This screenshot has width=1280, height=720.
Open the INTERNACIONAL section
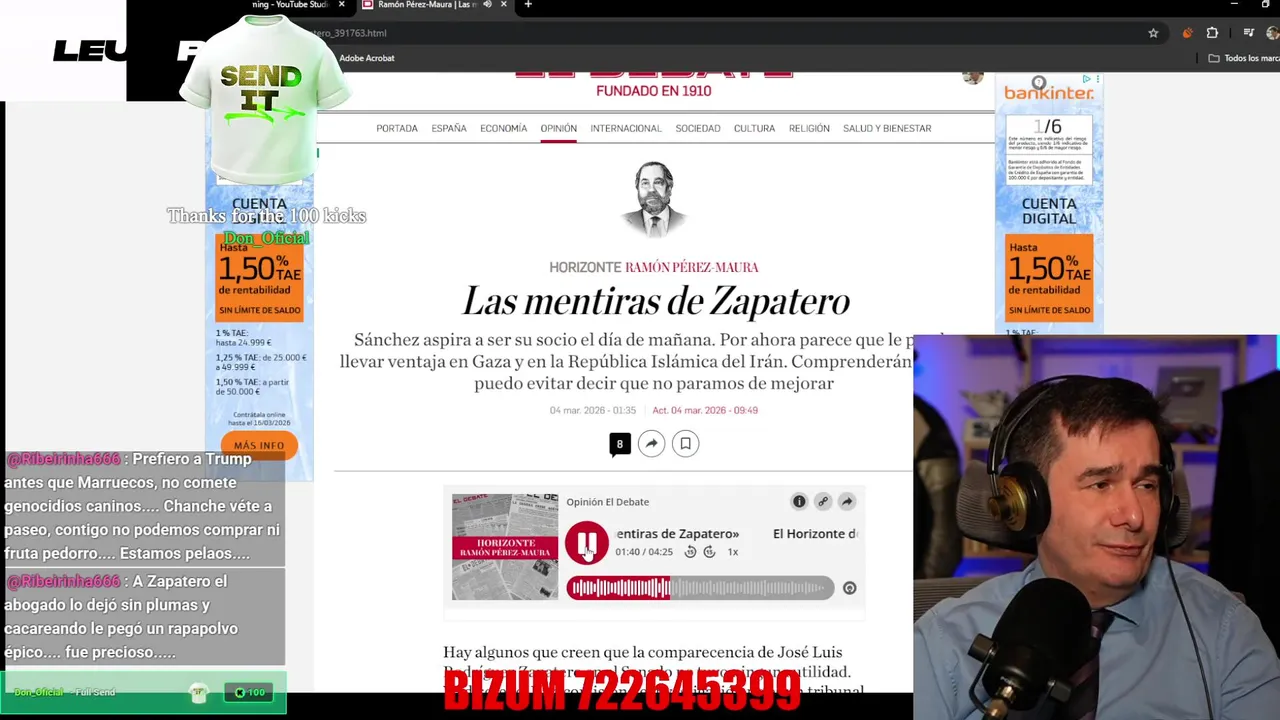(626, 128)
